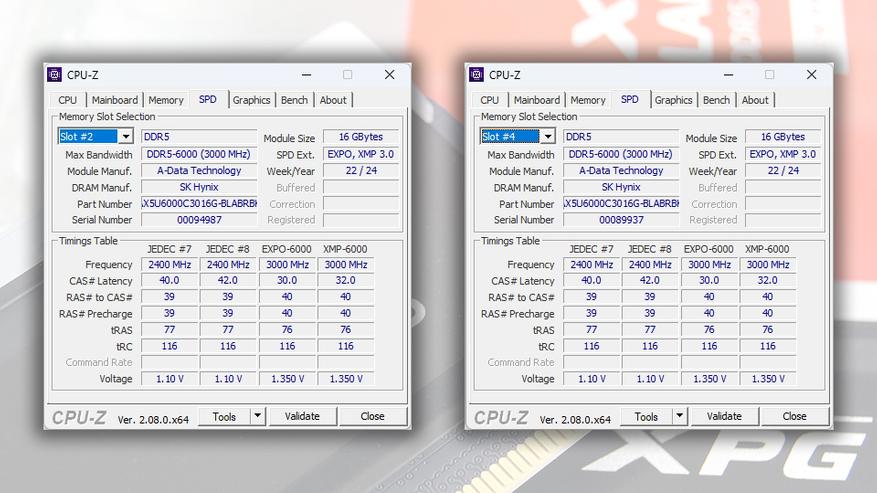This screenshot has height=493, width=877.
Task: Click the DDR5 memory type field in left window
Action: [199, 137]
